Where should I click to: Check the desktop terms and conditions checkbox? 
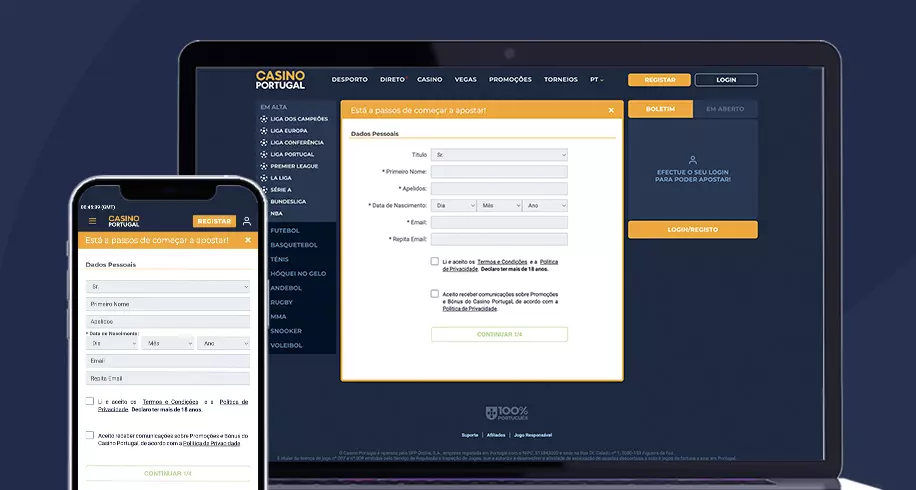click(435, 261)
